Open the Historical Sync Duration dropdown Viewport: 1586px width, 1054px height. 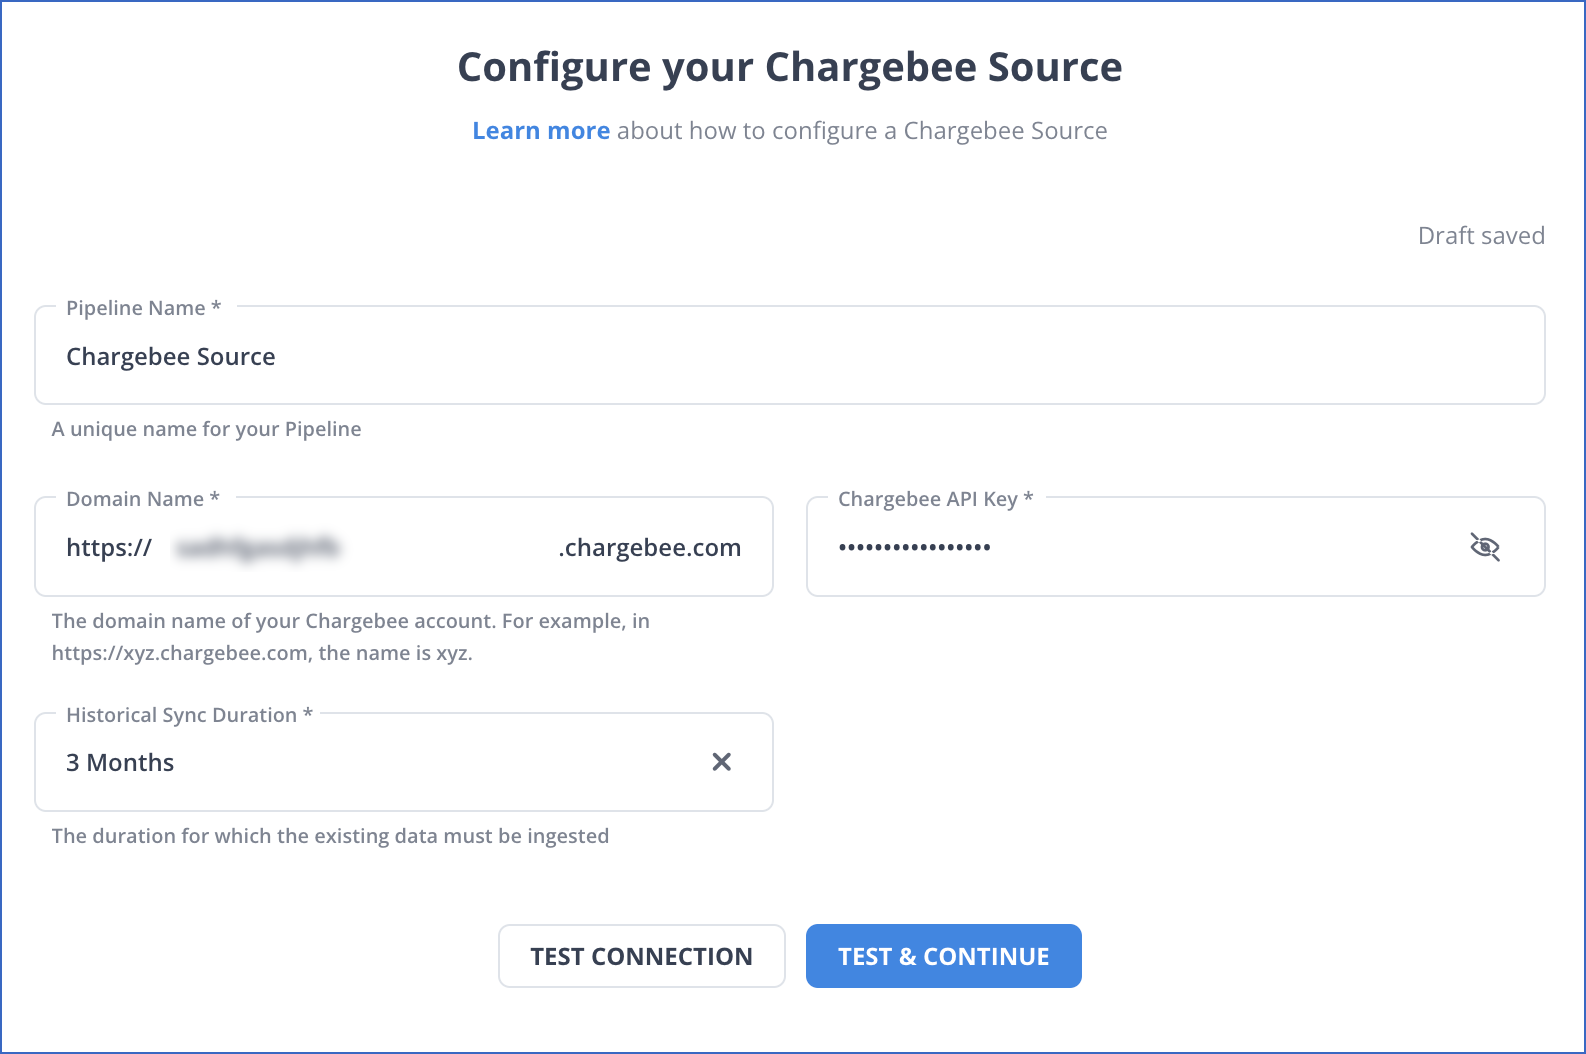click(404, 762)
